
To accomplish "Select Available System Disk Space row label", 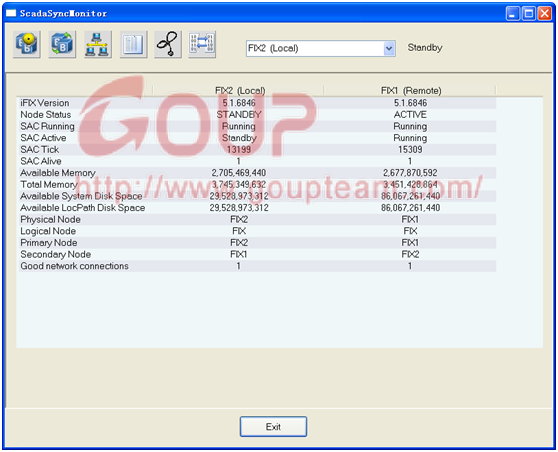I will (81, 196).
